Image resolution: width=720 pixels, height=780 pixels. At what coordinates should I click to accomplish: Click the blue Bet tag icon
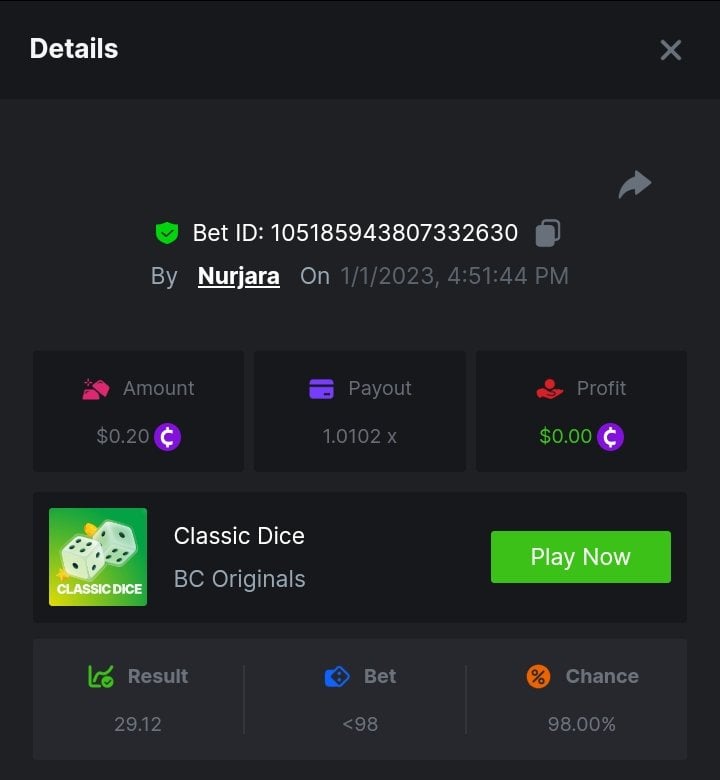point(337,677)
